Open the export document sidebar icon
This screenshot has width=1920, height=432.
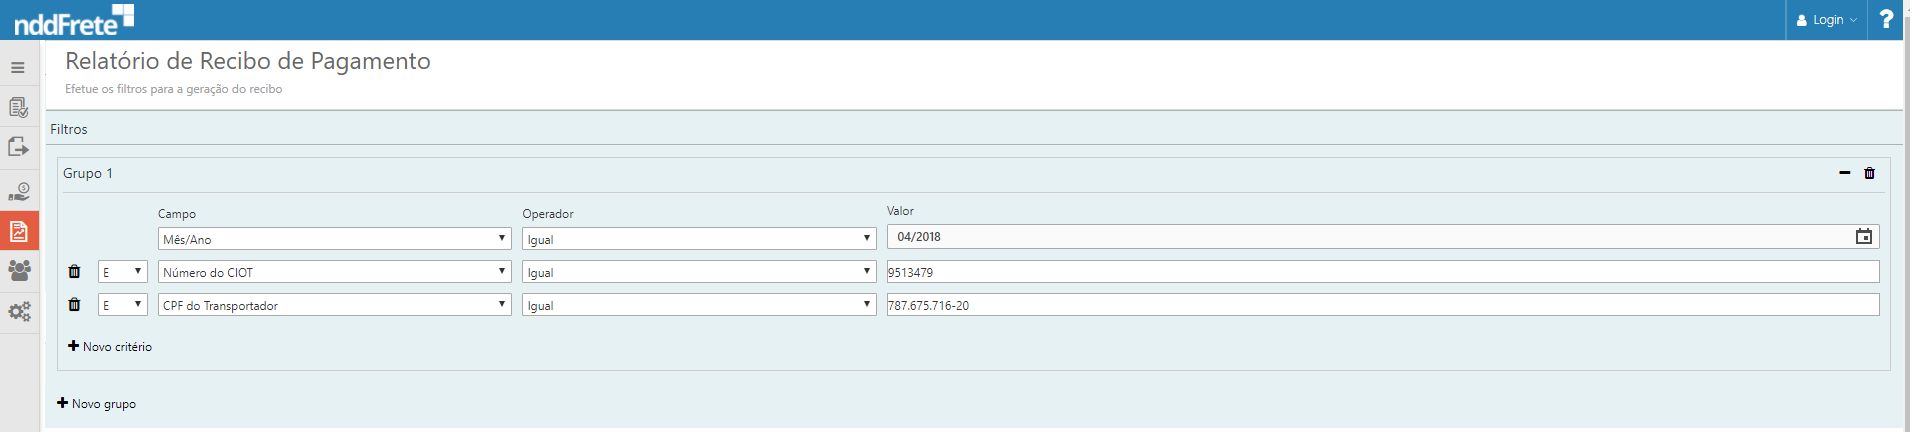coord(18,147)
